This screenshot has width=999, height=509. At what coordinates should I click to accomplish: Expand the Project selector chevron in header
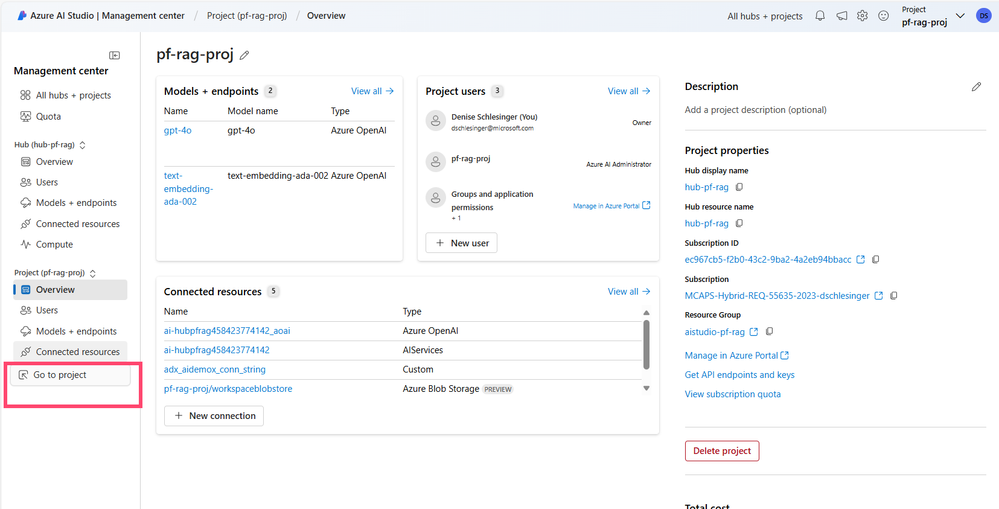tap(961, 16)
